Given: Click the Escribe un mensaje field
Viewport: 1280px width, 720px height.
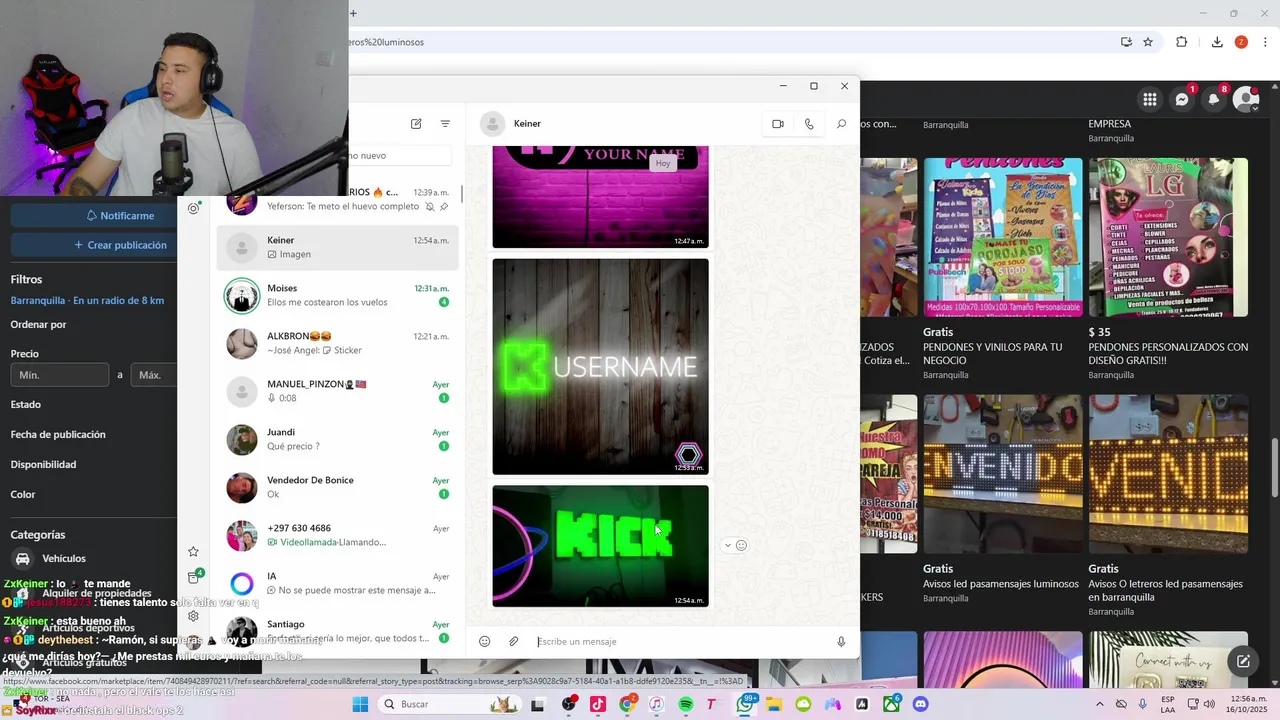Looking at the screenshot, I should tap(679, 642).
